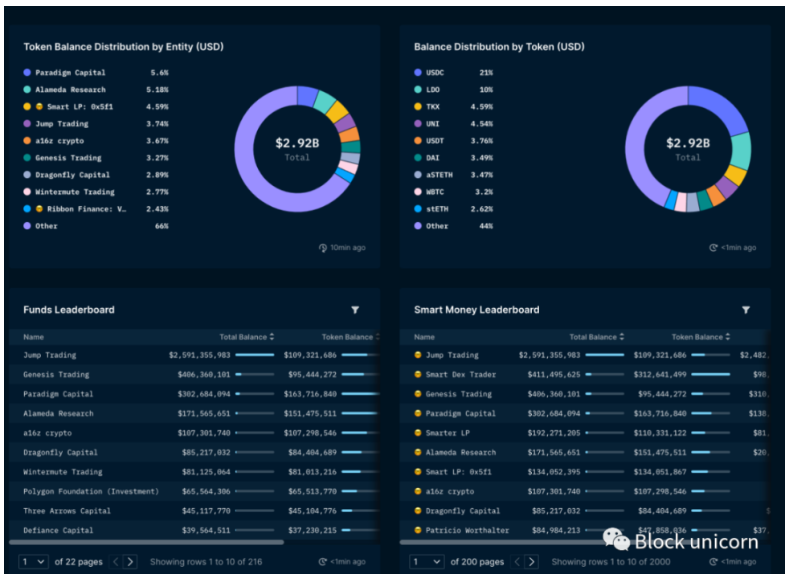This screenshot has height=580, width=788.
Task: Open Jump Trading row in Funds Leaderboard
Action: click(x=194, y=355)
